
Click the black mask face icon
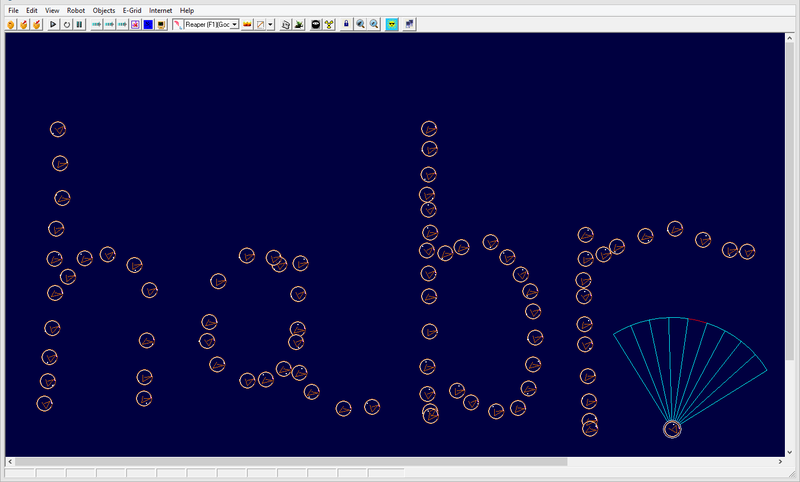[316, 24]
